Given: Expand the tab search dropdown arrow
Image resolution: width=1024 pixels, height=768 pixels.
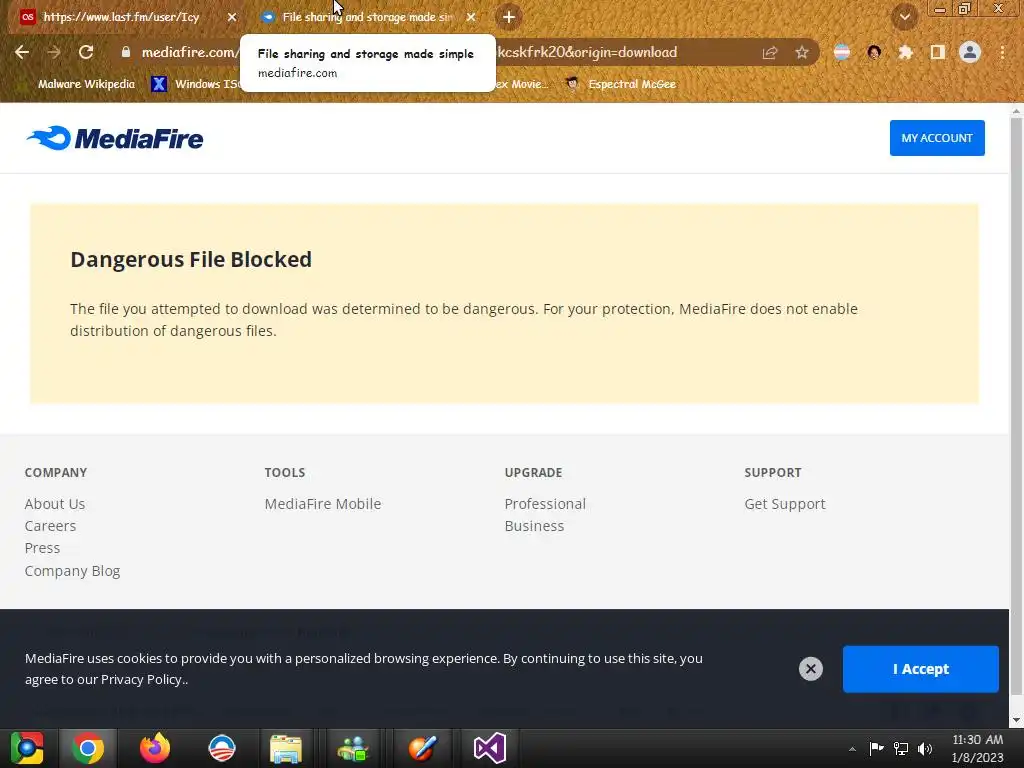Looking at the screenshot, I should pyautogui.click(x=905, y=17).
